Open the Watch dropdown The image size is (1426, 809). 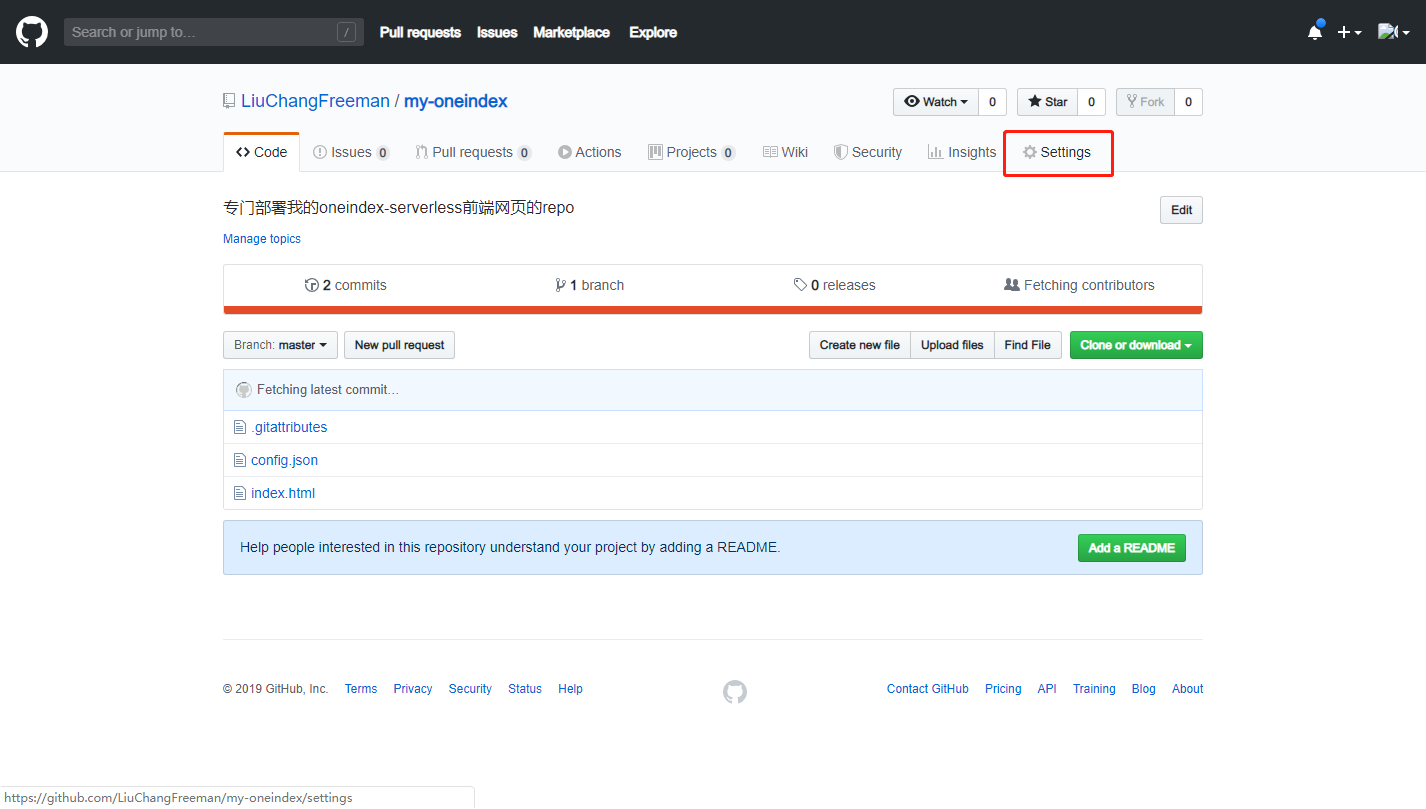(x=936, y=102)
